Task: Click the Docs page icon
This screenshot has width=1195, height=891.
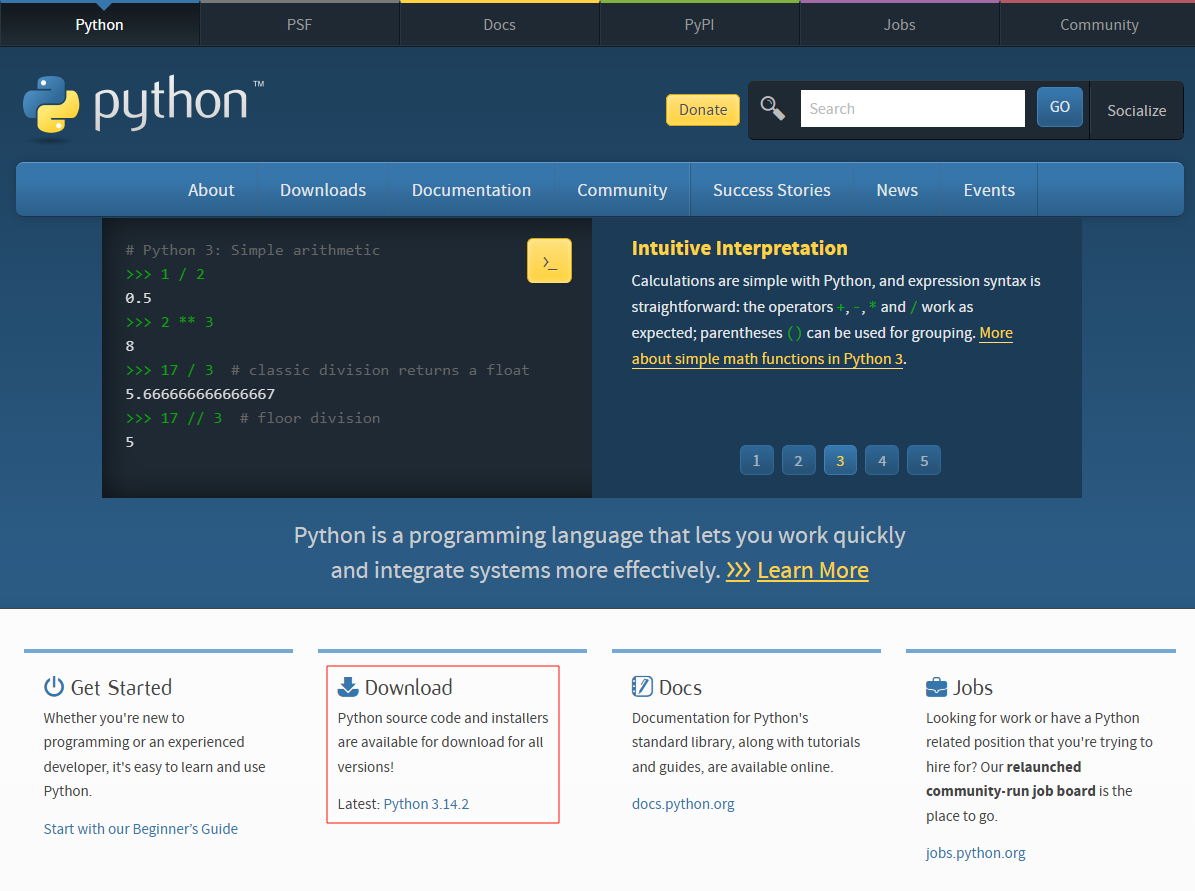Action: (x=640, y=686)
